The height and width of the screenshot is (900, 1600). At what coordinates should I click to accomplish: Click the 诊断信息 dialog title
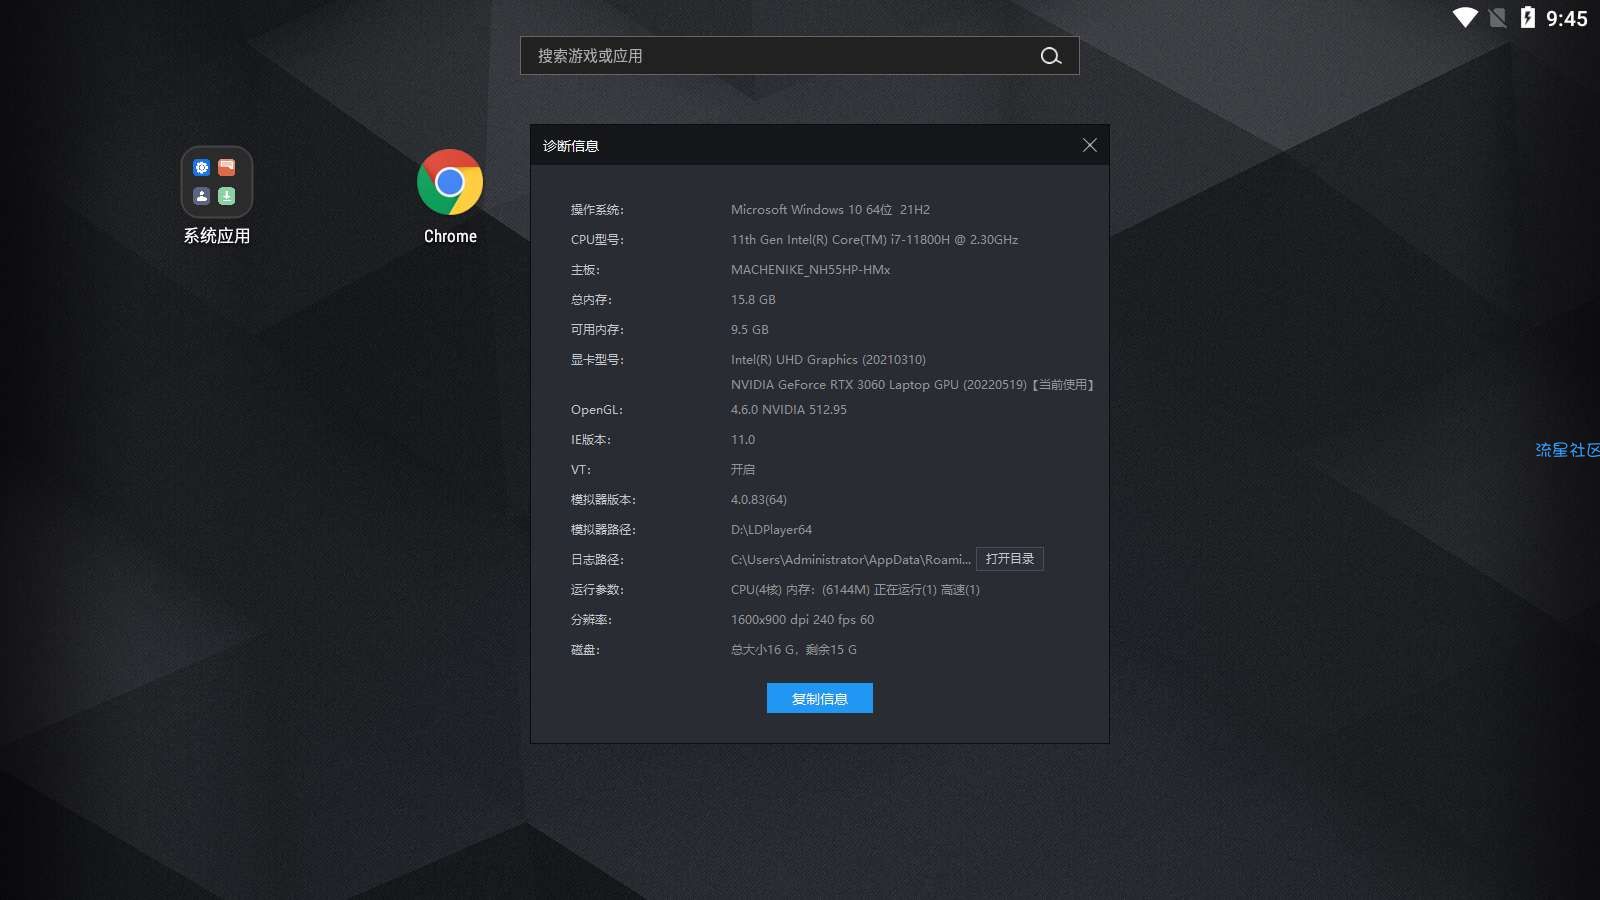(x=571, y=146)
